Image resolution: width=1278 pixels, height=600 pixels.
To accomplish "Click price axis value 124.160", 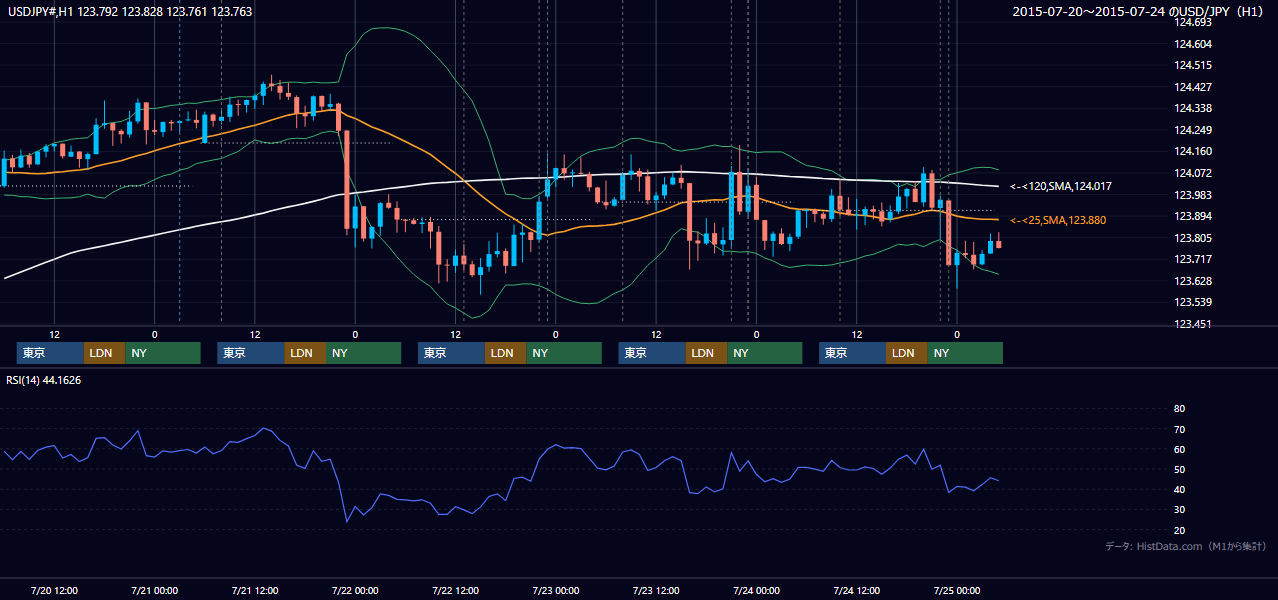I will click(x=1193, y=152).
